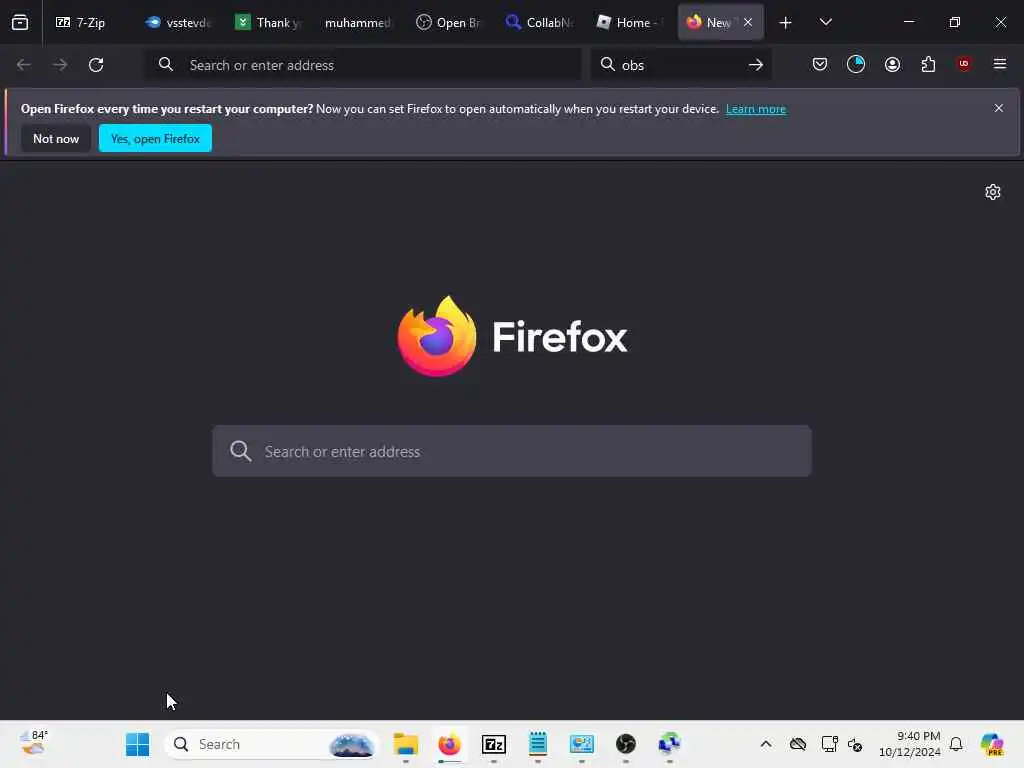The width and height of the screenshot is (1024, 768).
Task: Open Copilot preview icon on taskbar
Action: [x=992, y=744]
